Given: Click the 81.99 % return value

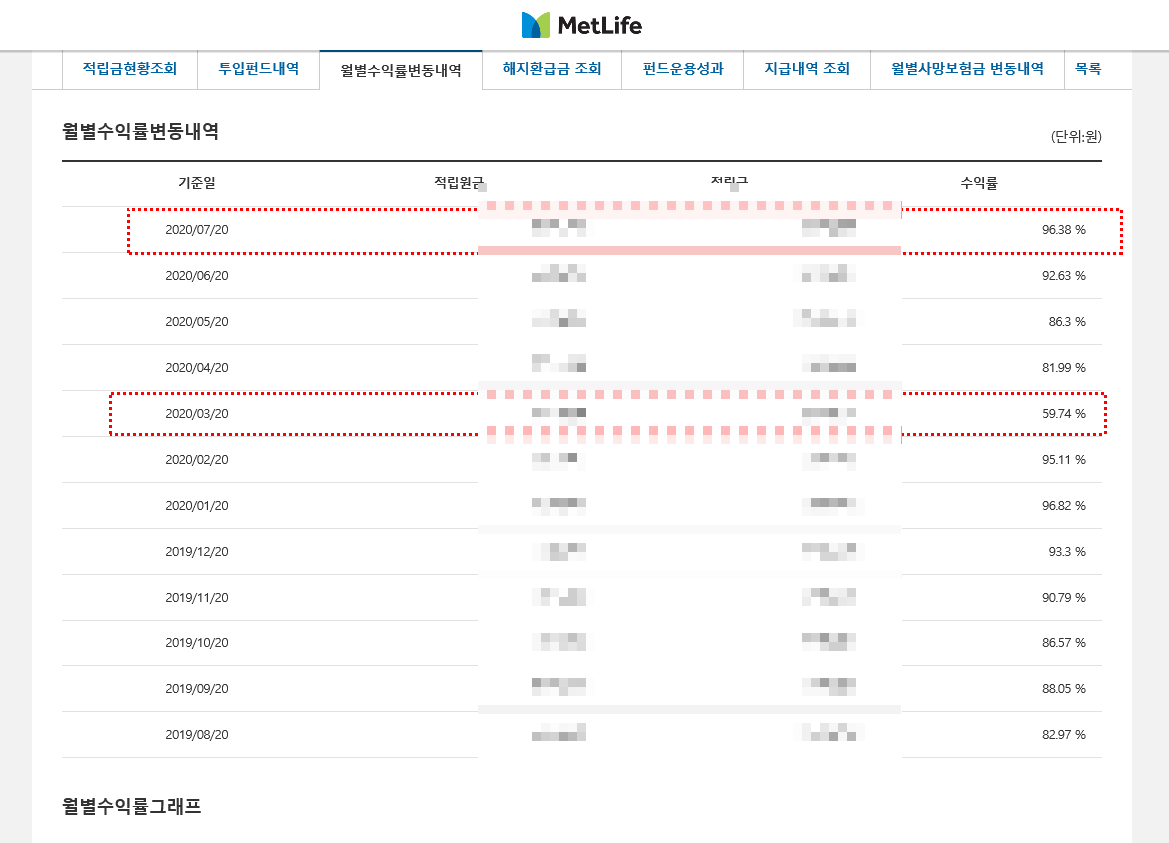Looking at the screenshot, I should [x=1064, y=368].
